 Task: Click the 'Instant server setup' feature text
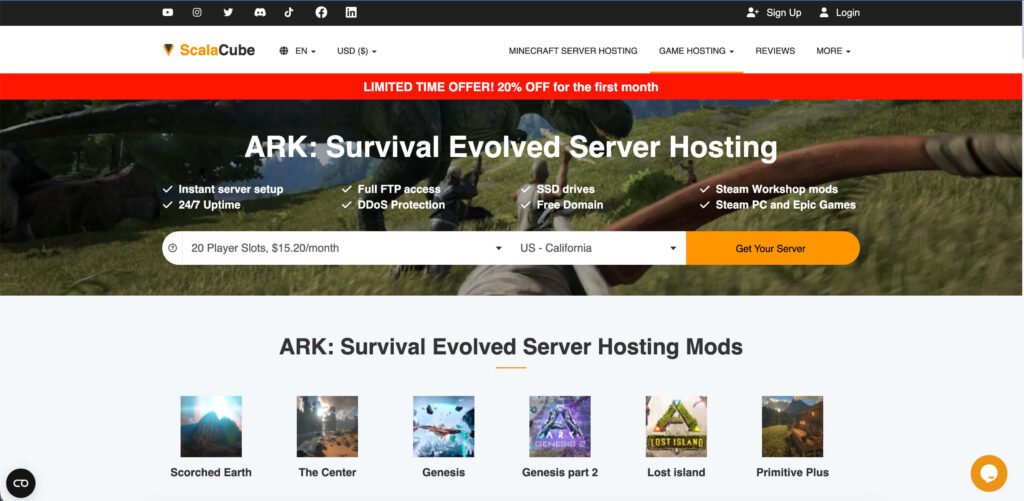coord(231,189)
